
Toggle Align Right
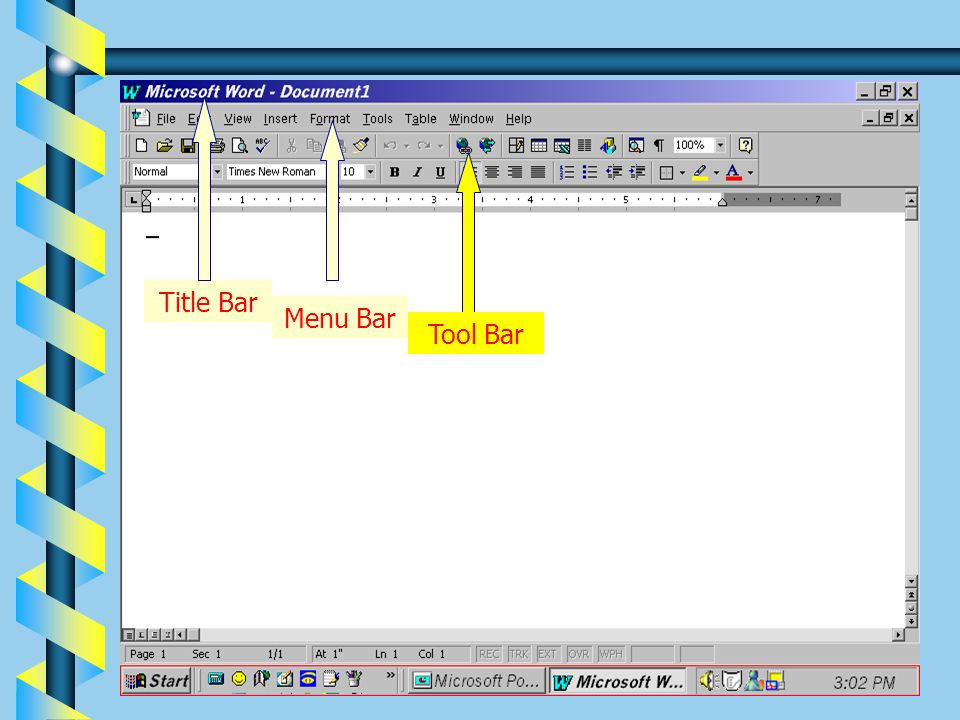(x=515, y=172)
